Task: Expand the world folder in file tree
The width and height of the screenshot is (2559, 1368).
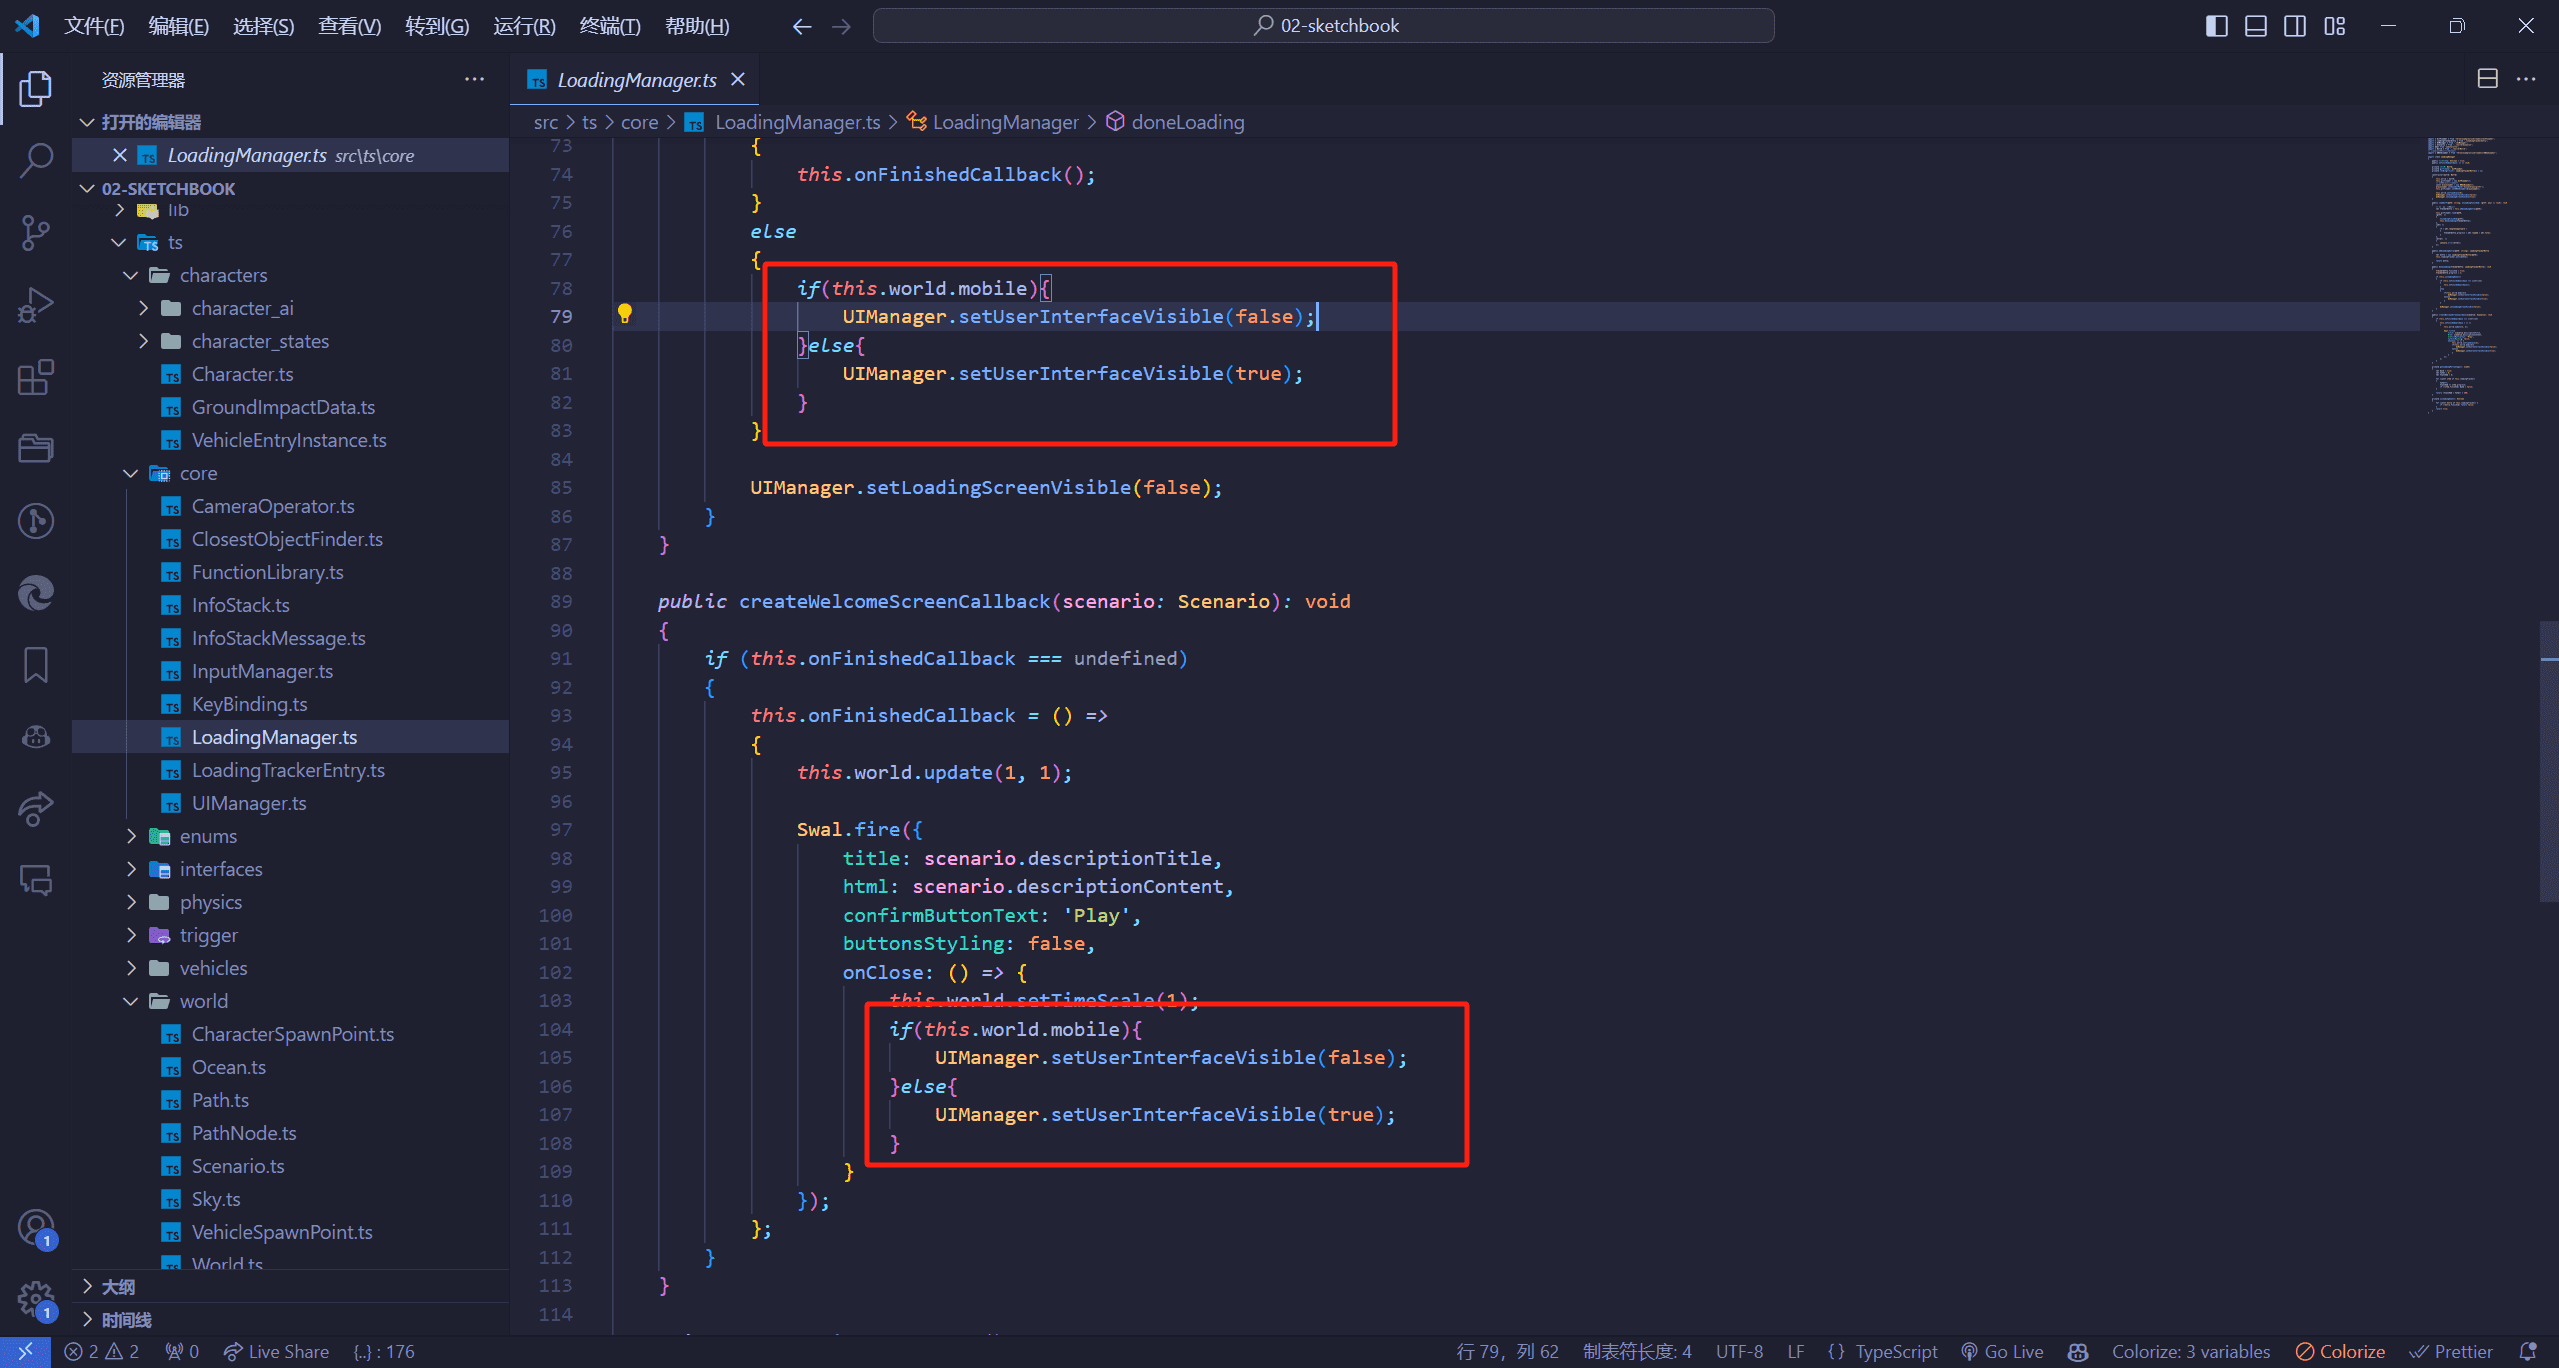Action: (130, 1001)
